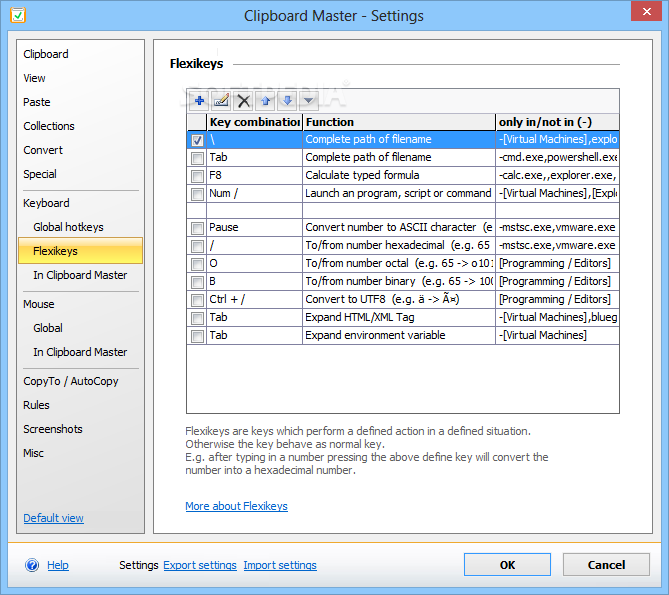
Task: Click the Help link
Action: 58,565
